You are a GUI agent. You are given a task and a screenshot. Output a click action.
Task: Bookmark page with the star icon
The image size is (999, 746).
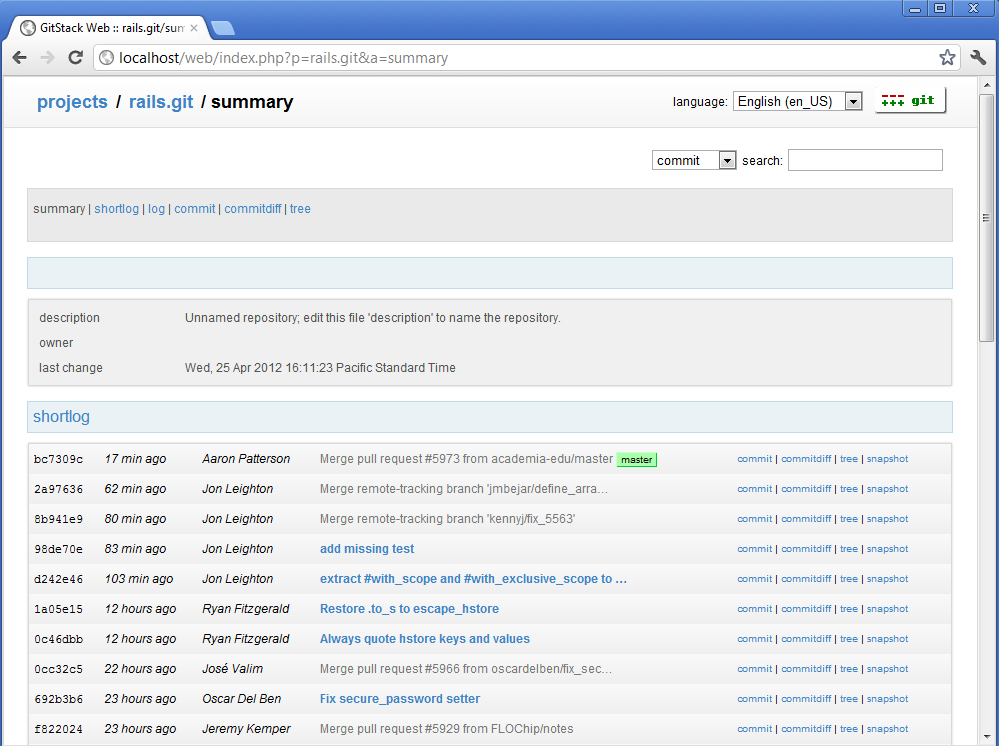(x=947, y=58)
